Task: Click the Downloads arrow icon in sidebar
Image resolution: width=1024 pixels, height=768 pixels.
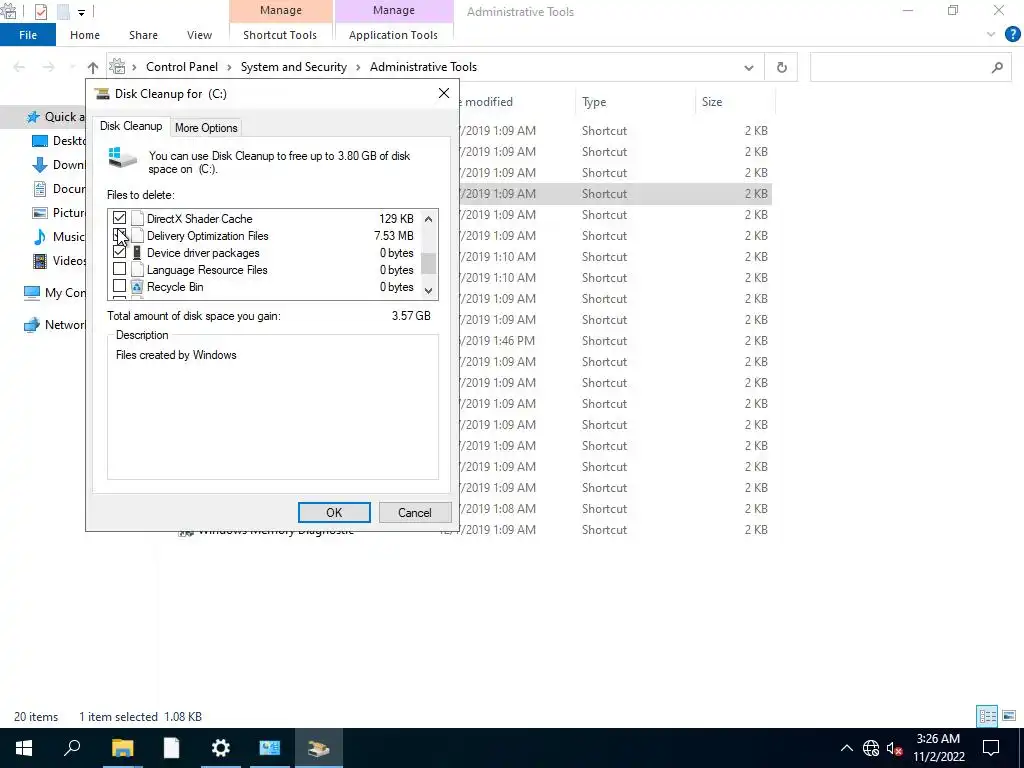Action: pyautogui.click(x=40, y=165)
